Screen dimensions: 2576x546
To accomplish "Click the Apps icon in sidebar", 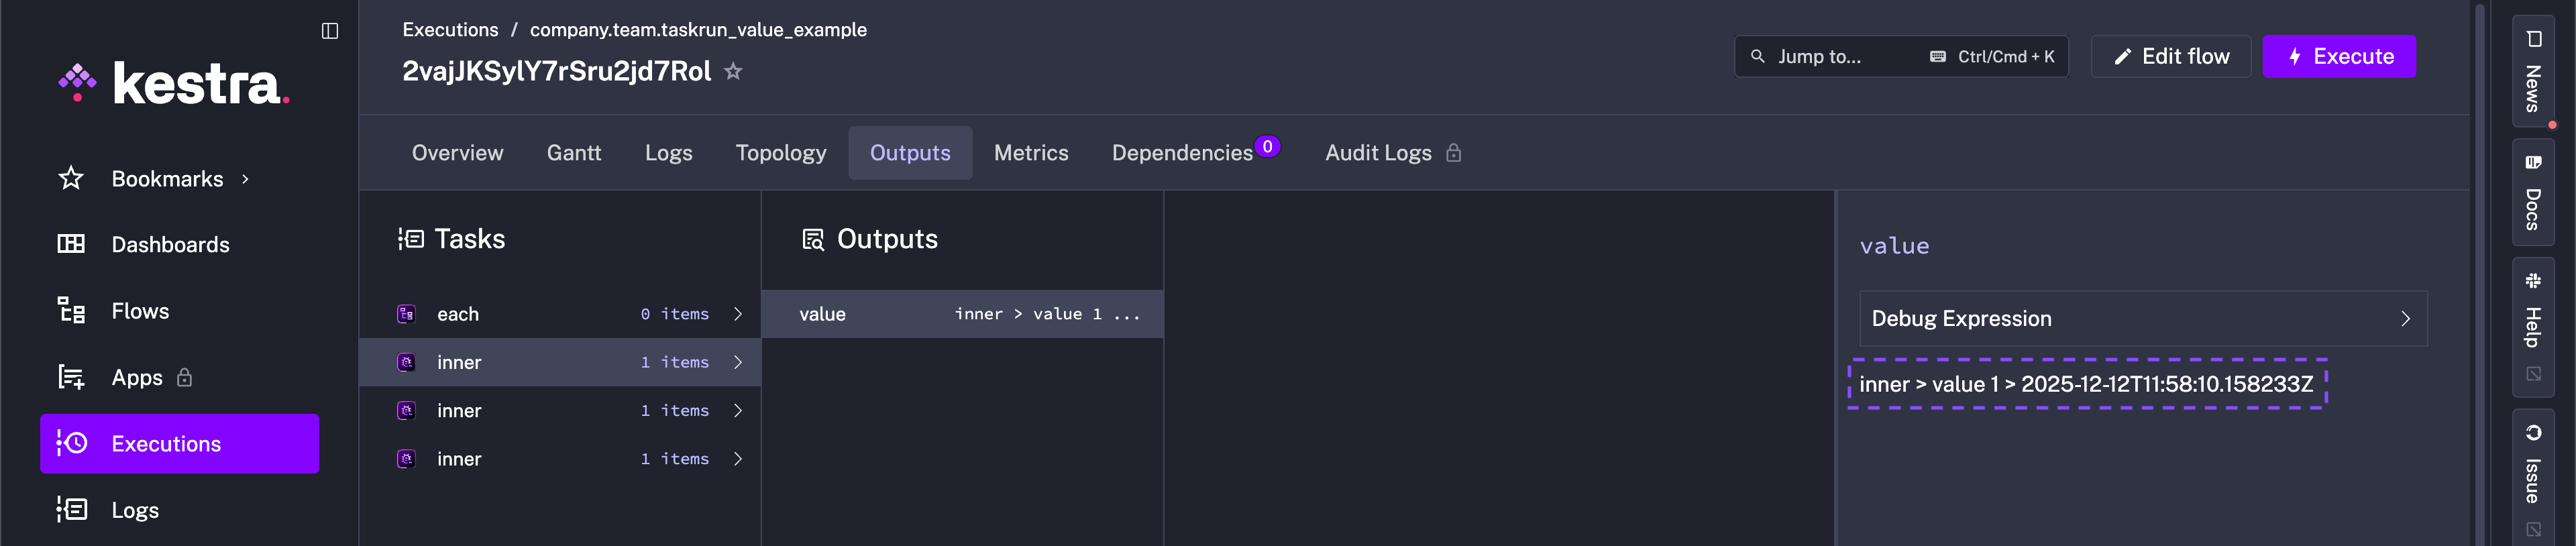I will pos(71,377).
